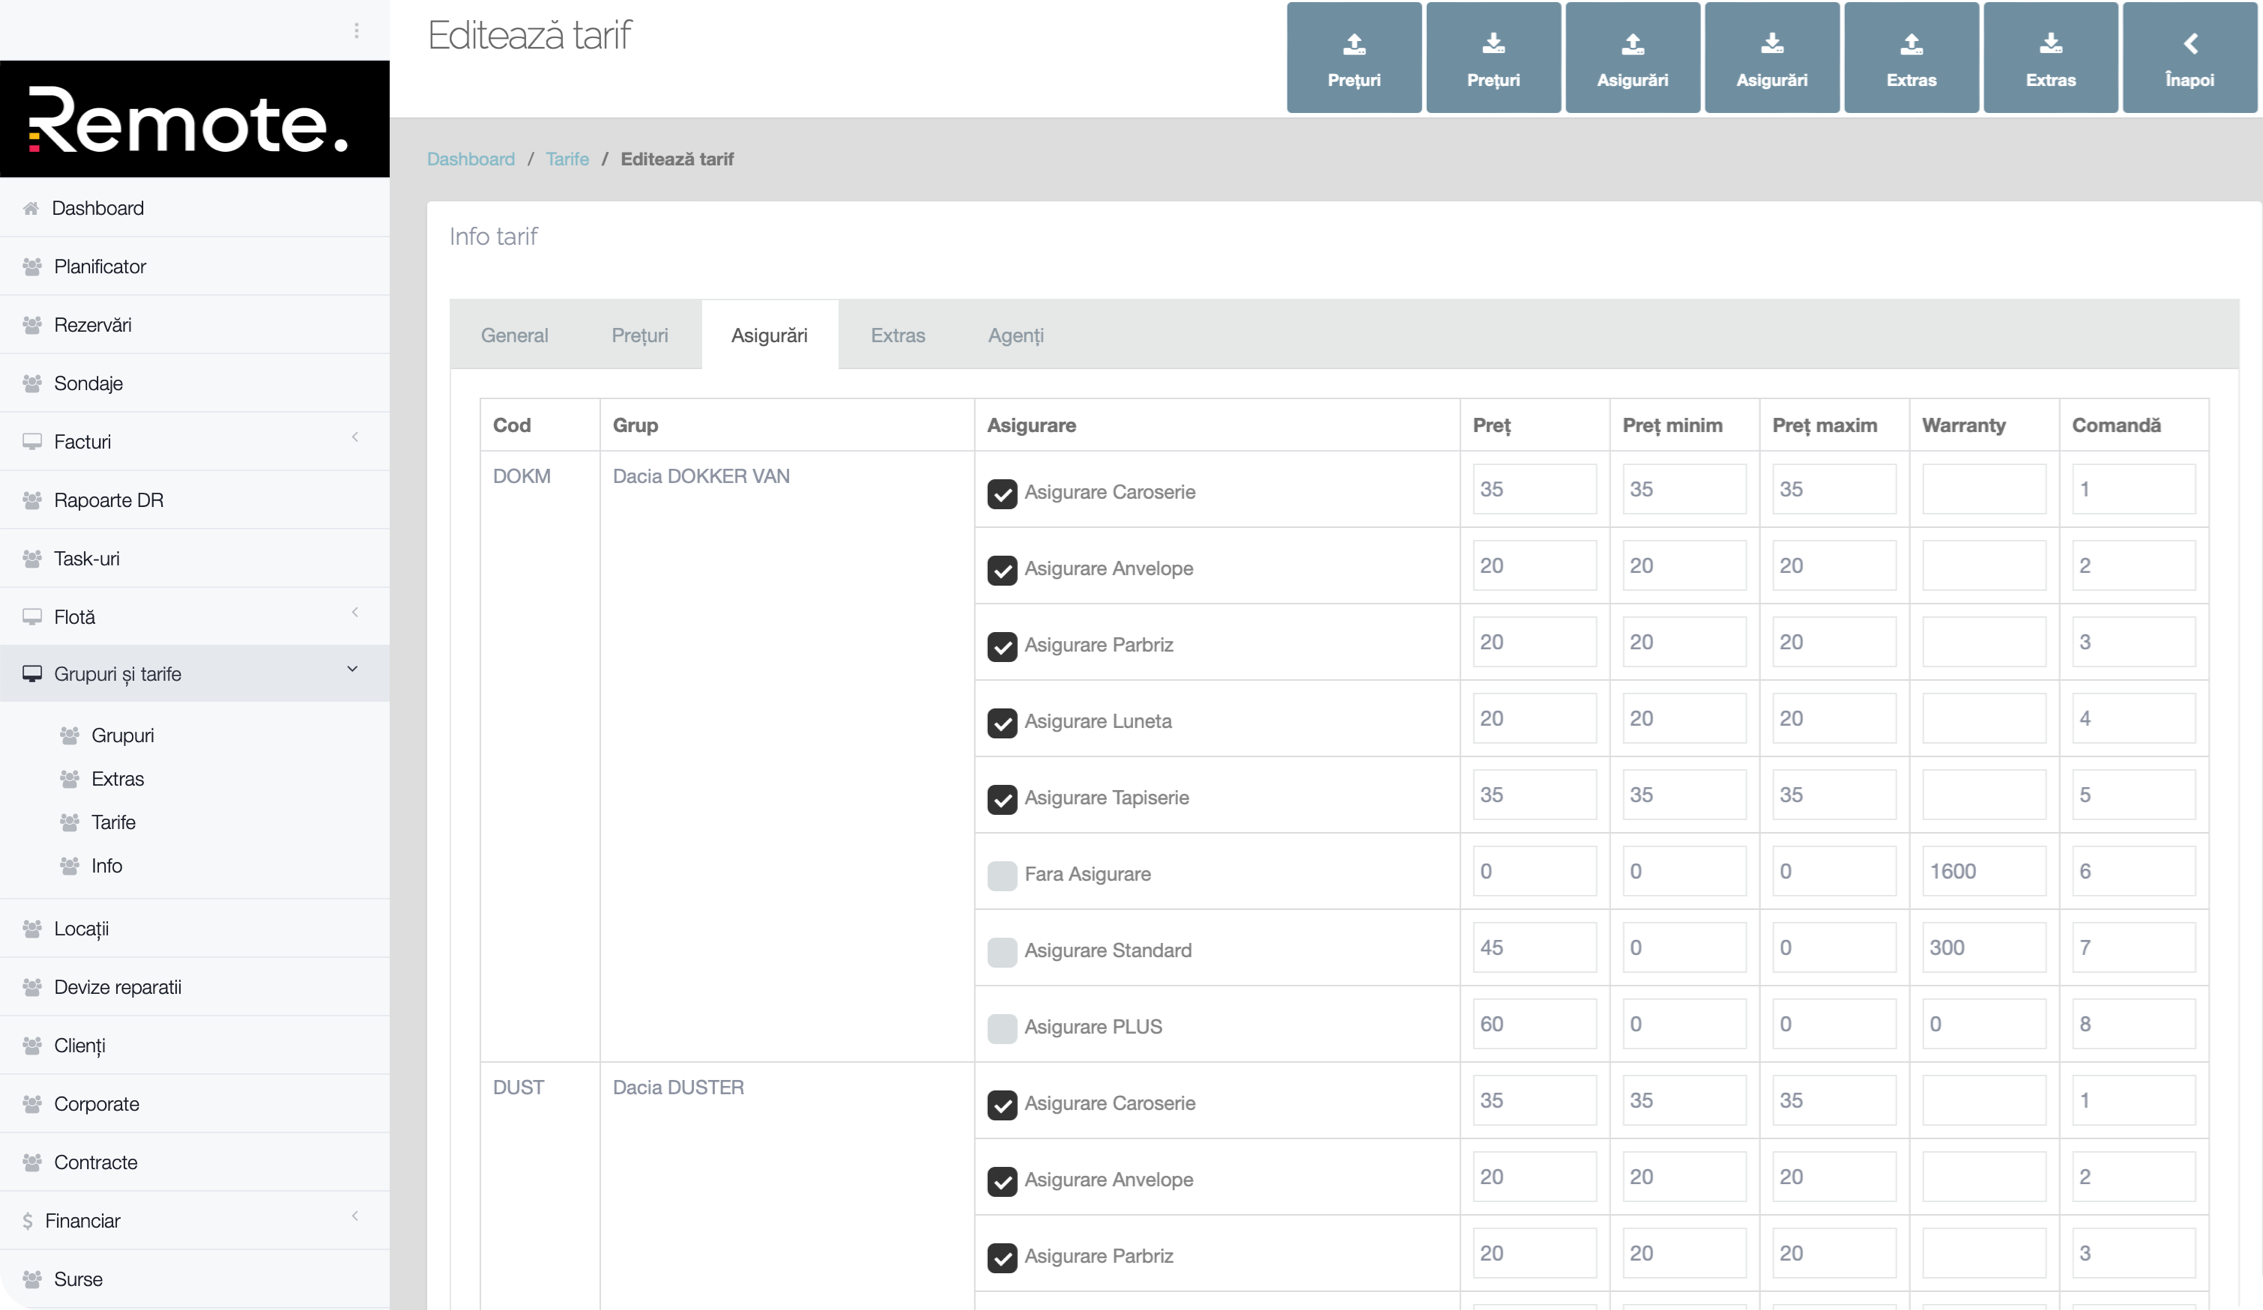Uncheck Asigurare Caroserie for Dacia DOKKER VAN
The height and width of the screenshot is (1310, 2263).
(x=1002, y=493)
